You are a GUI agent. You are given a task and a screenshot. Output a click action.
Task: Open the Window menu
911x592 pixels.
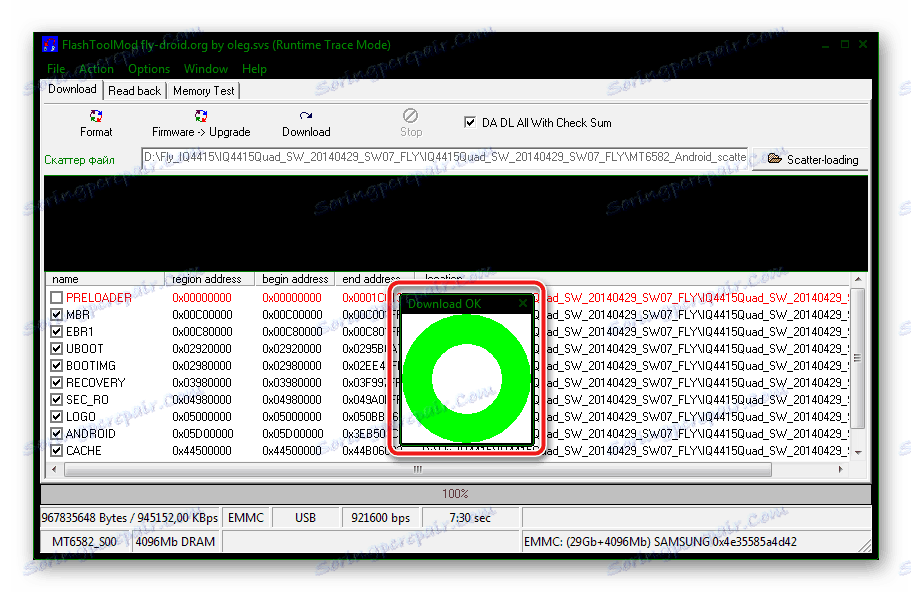[206, 69]
